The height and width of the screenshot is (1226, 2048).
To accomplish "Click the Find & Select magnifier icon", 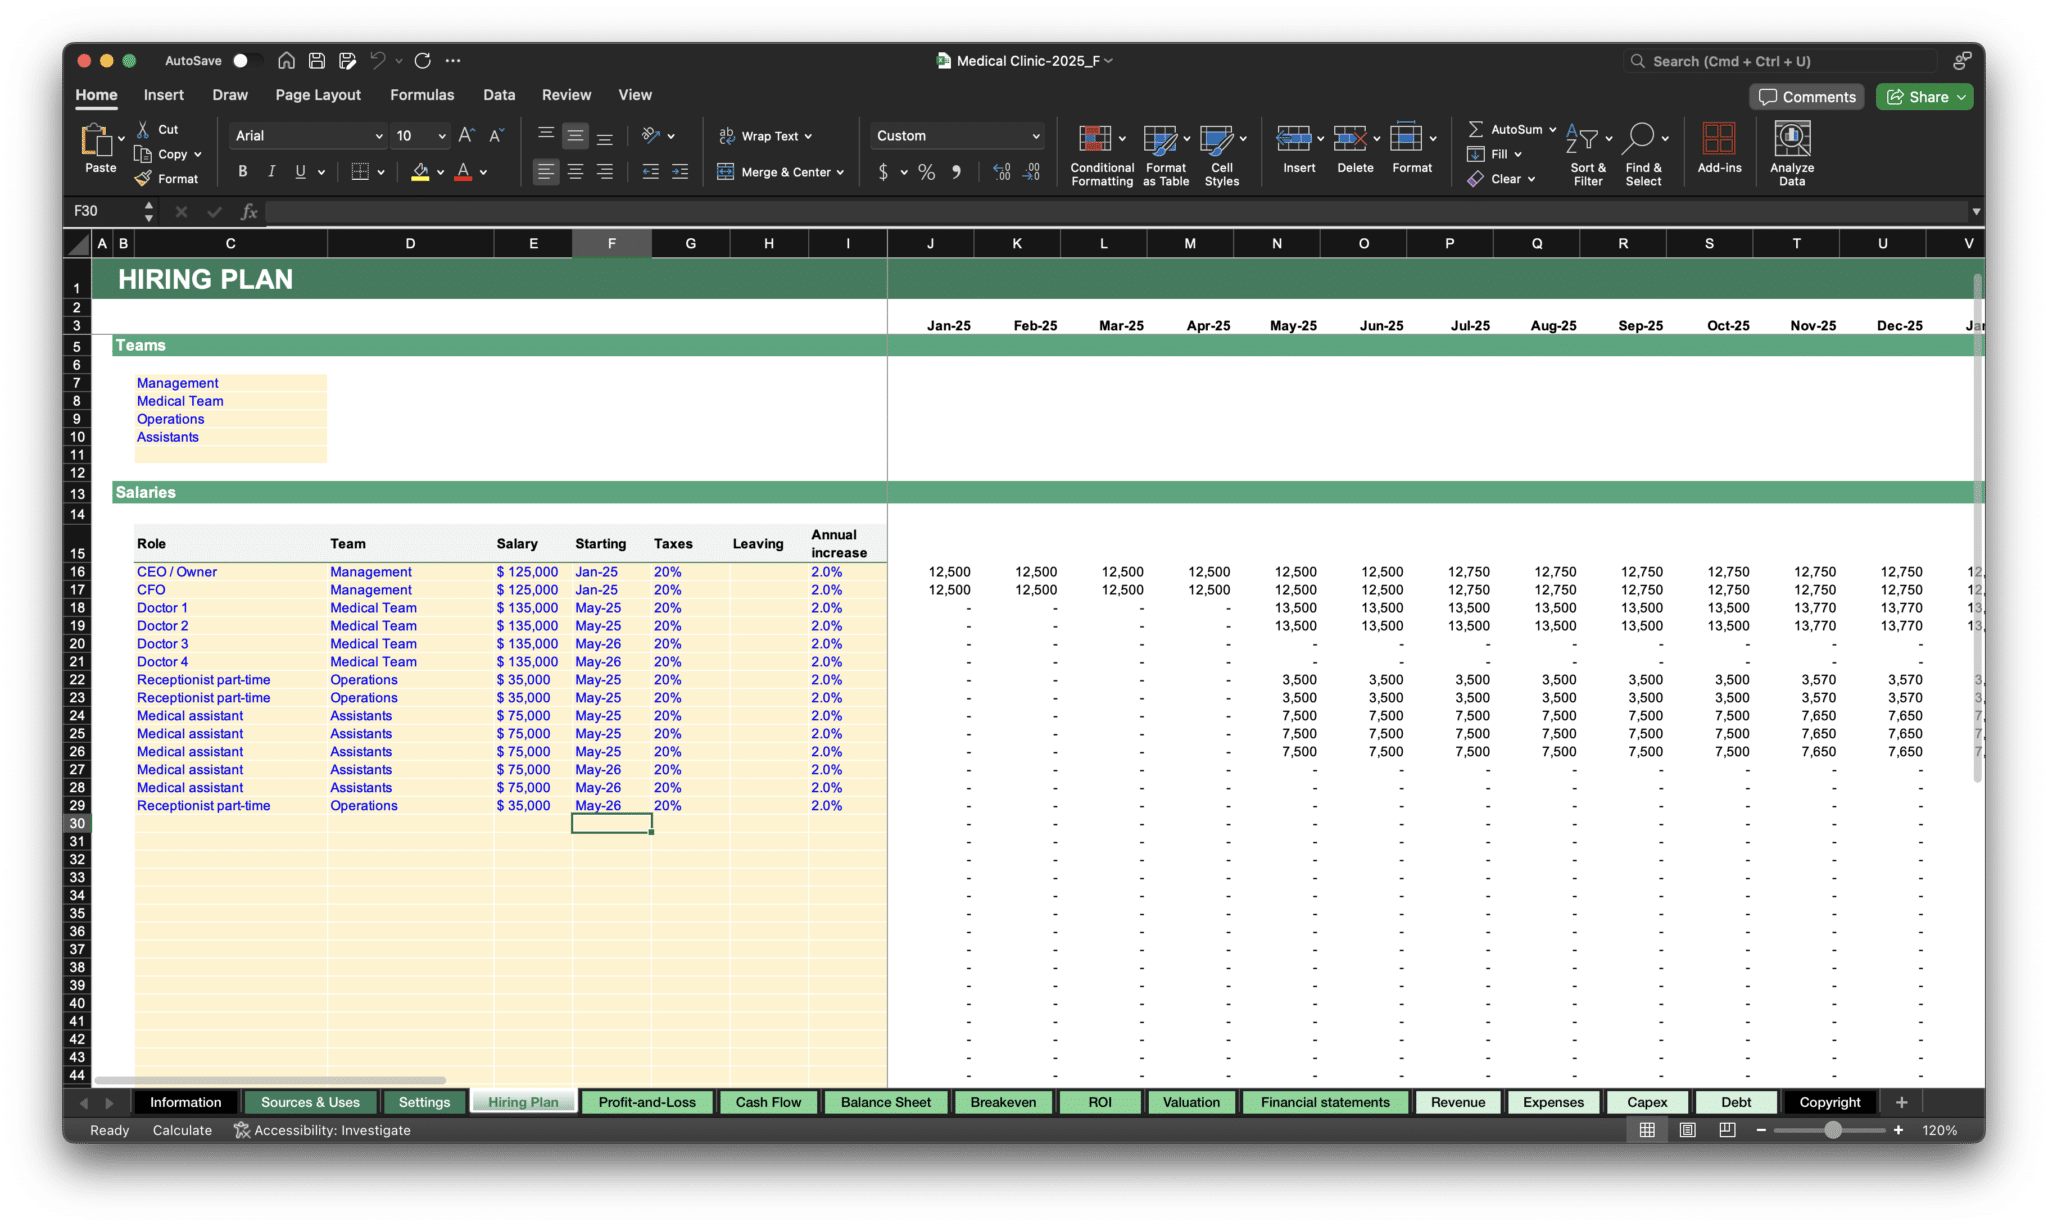I will click(x=1639, y=138).
